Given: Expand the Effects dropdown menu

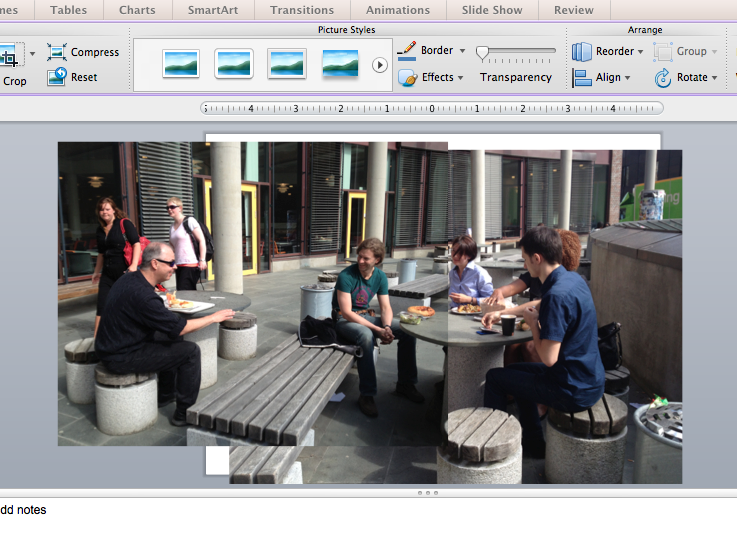Looking at the screenshot, I should click(x=461, y=78).
